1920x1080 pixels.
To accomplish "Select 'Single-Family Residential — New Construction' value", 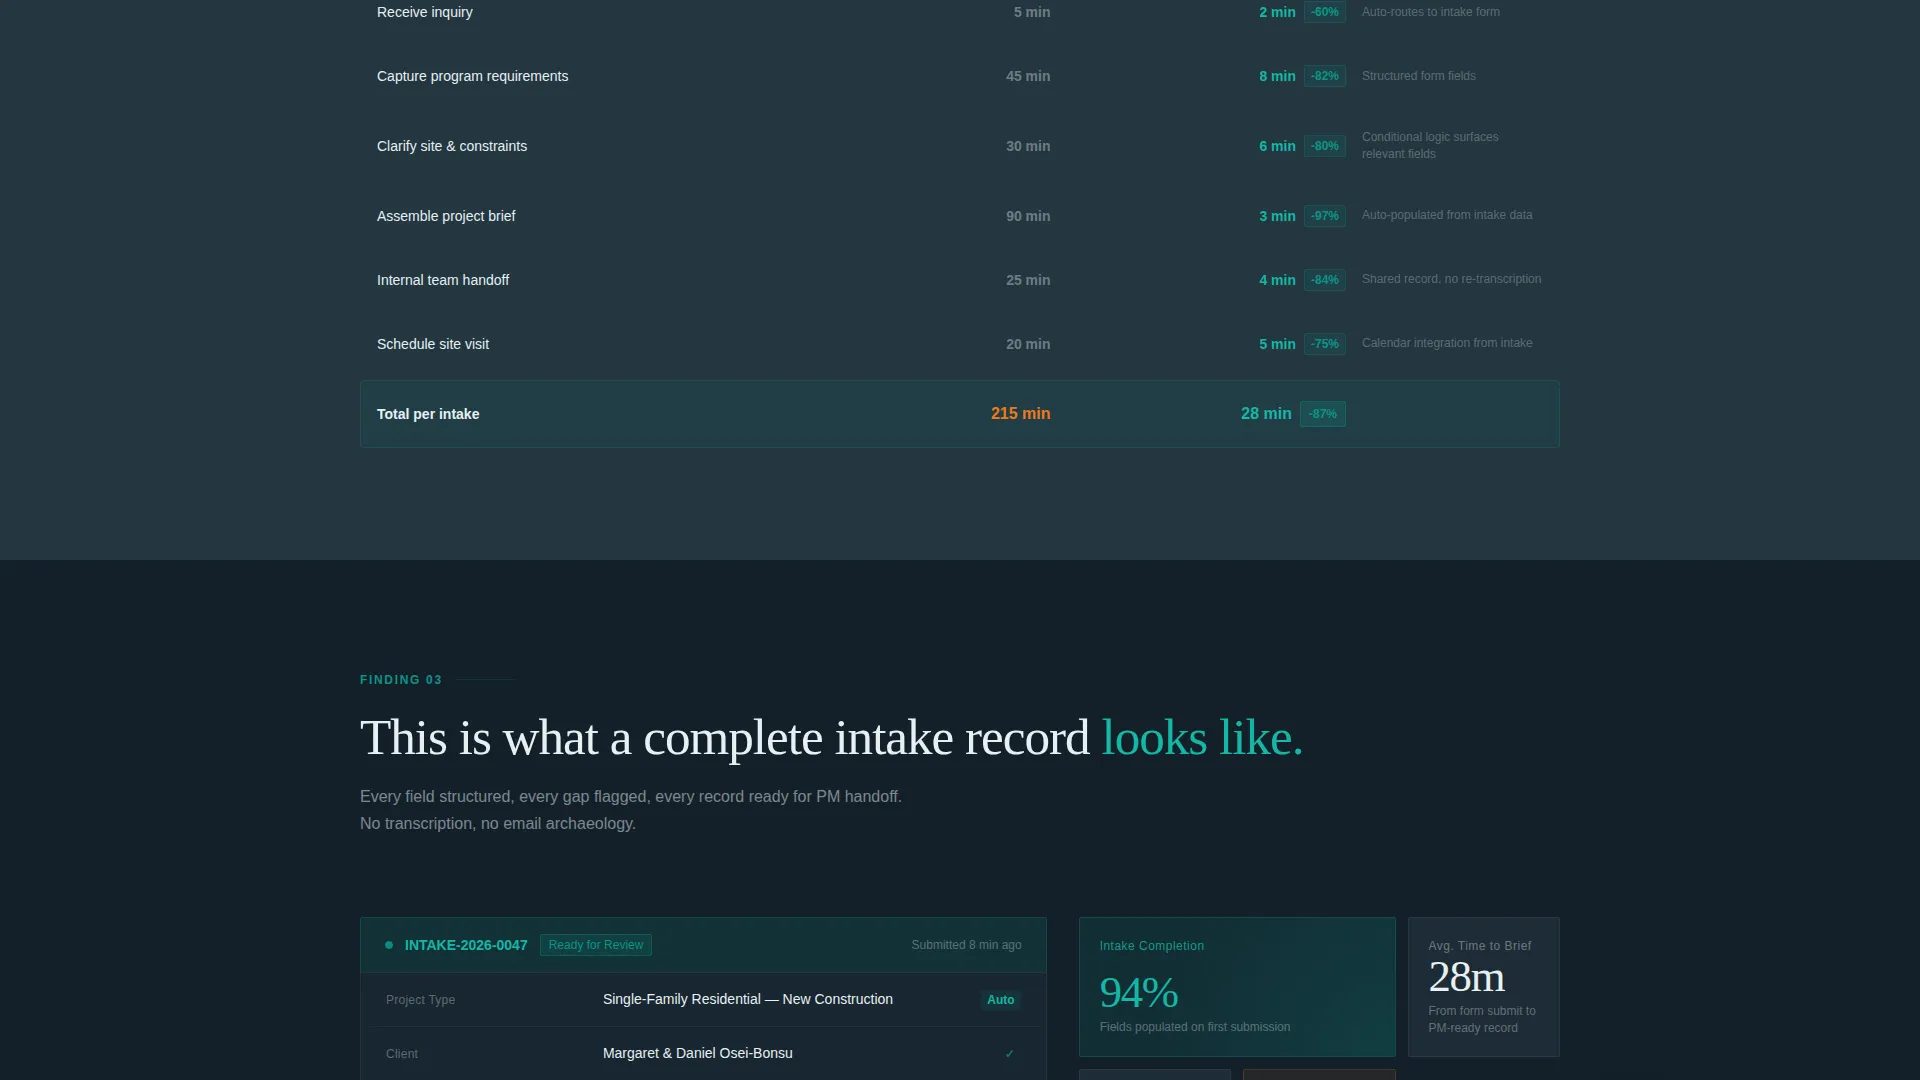I will 748,1000.
